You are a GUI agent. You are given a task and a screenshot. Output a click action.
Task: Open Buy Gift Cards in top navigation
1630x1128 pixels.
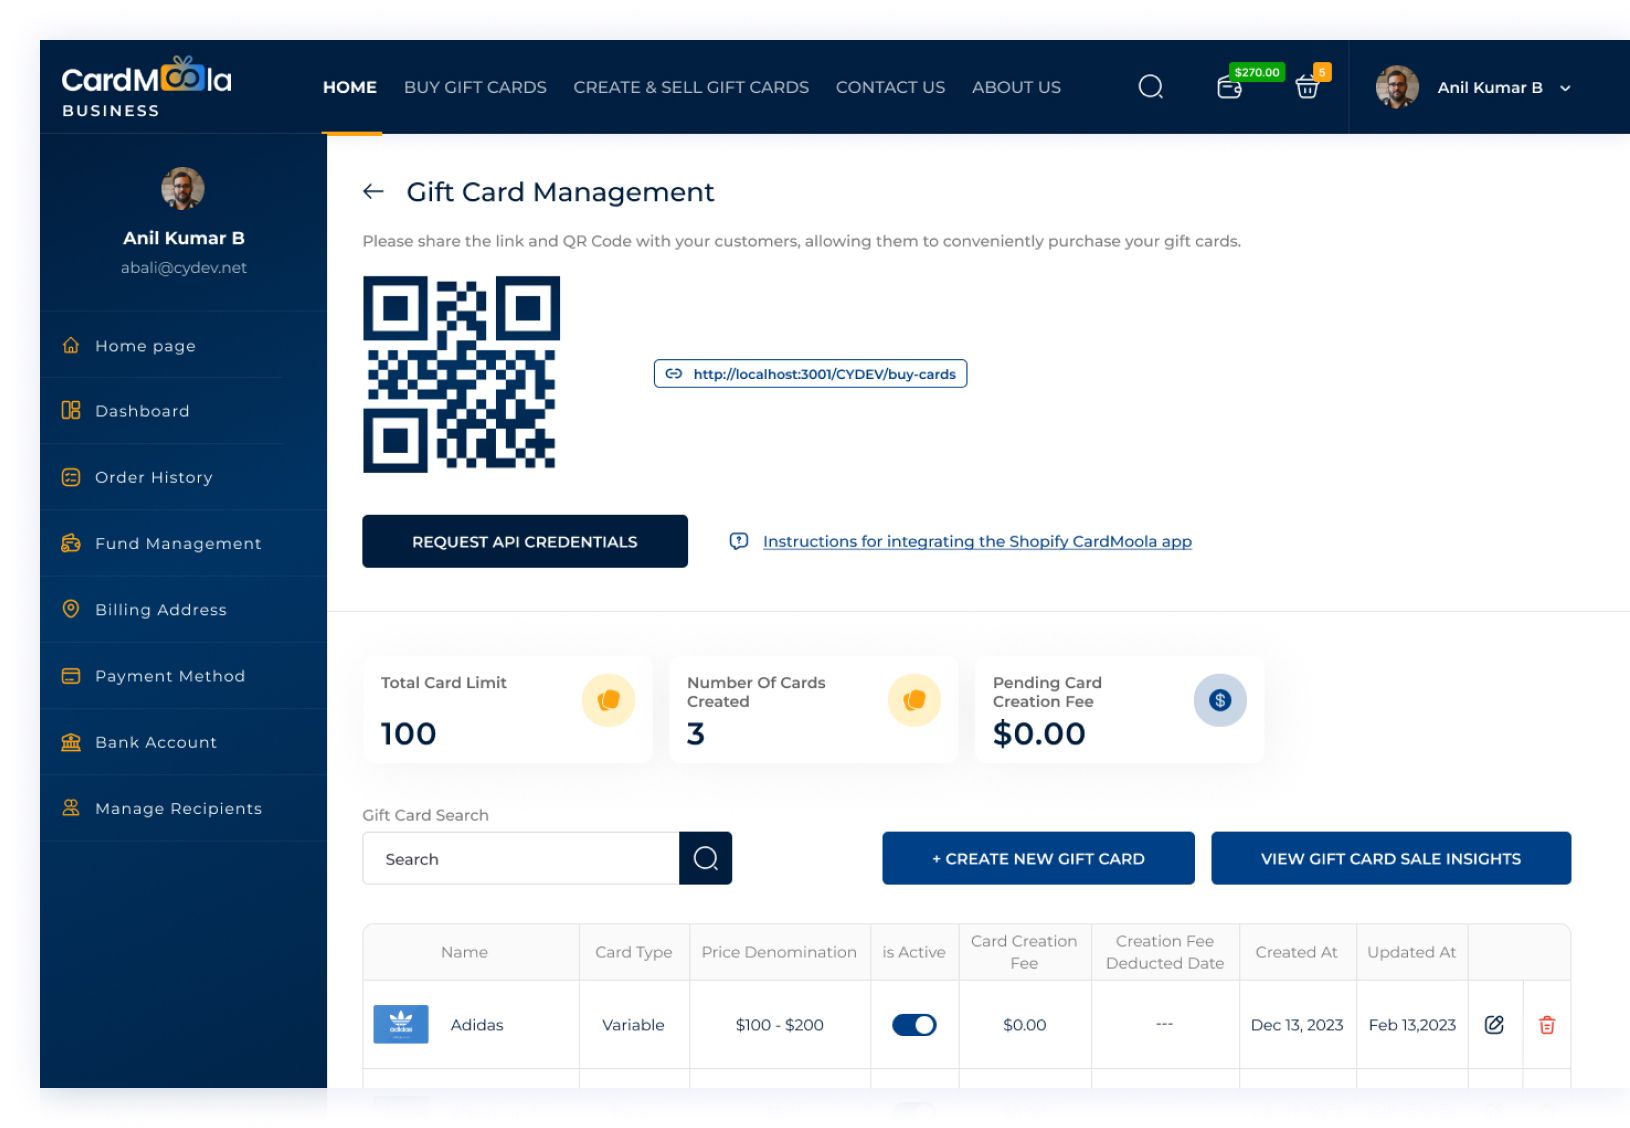pos(475,88)
